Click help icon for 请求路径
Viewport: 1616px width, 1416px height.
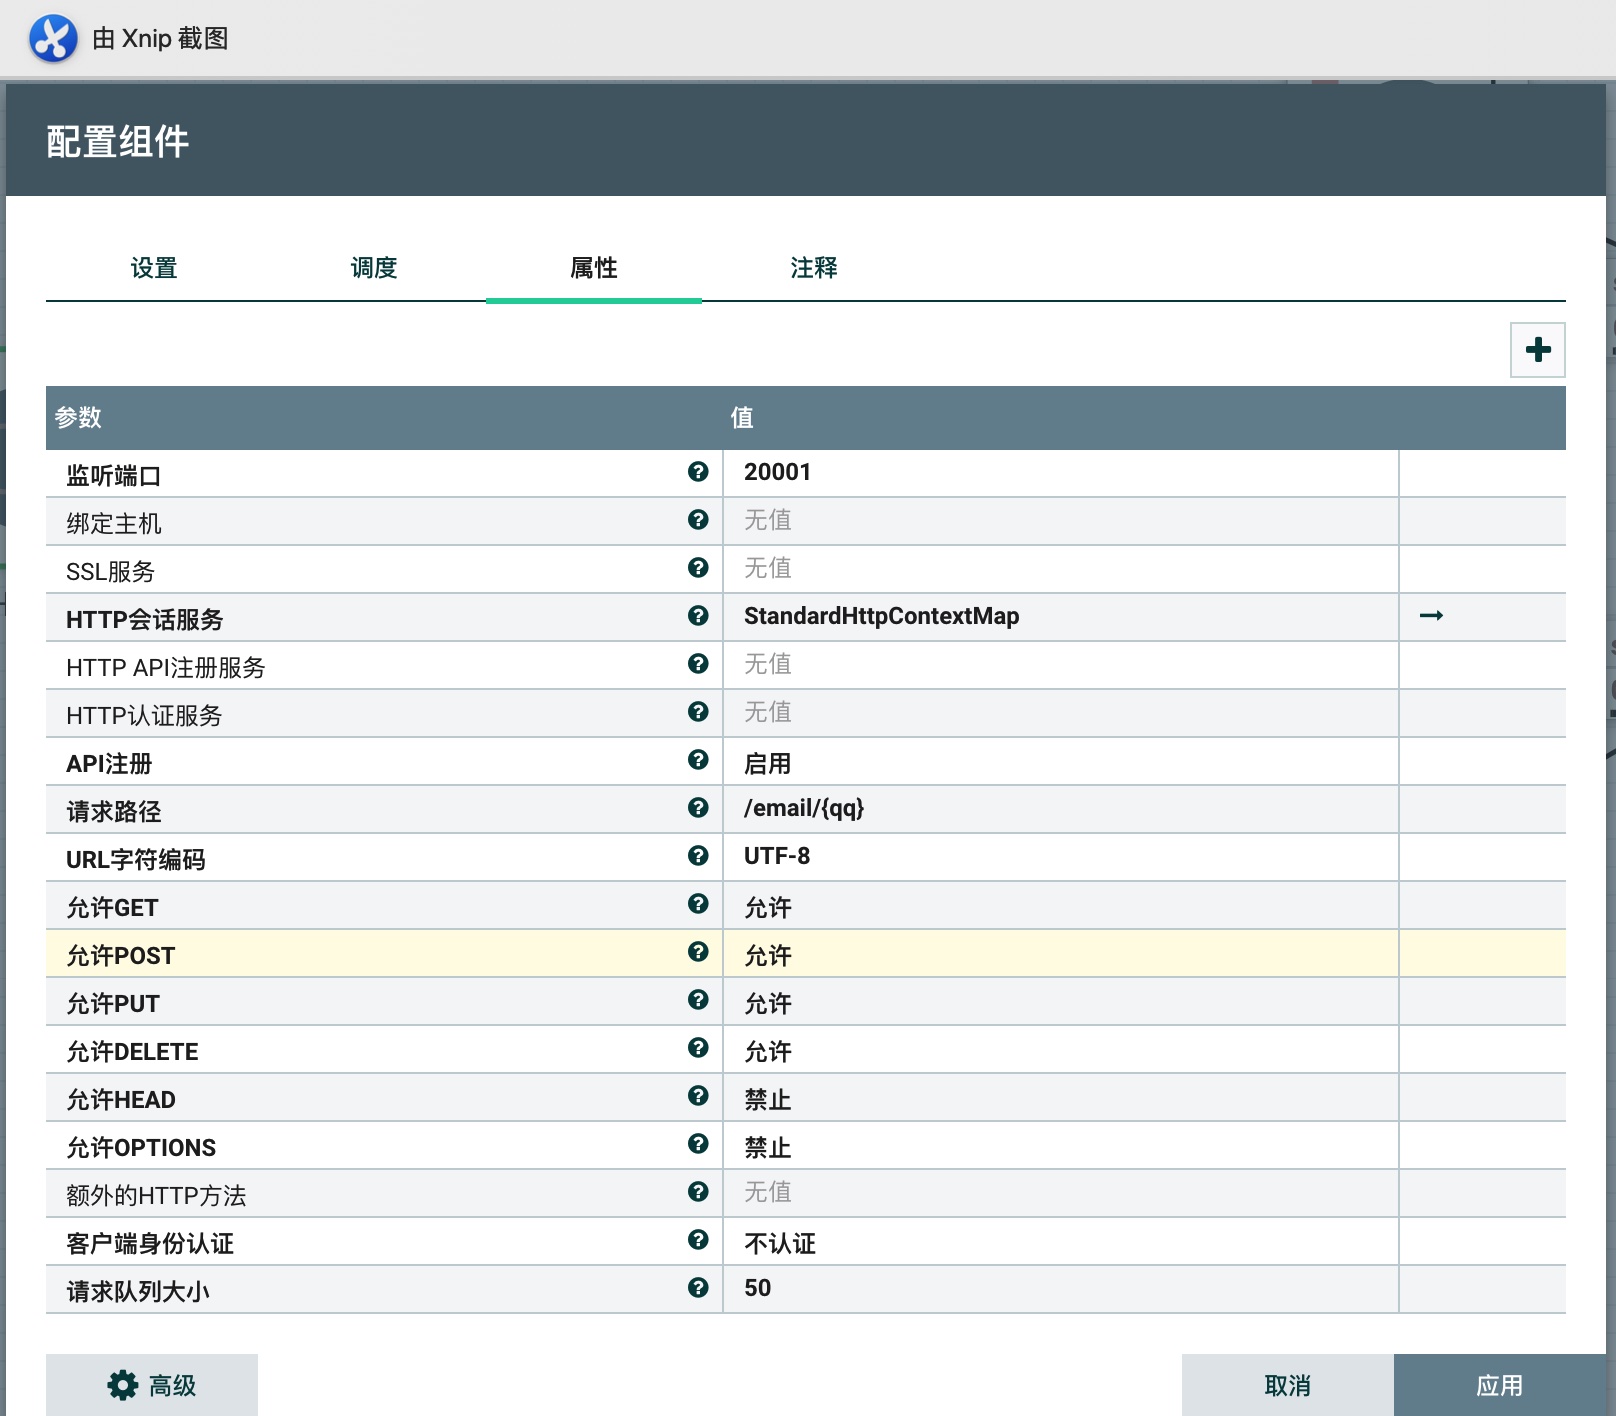[x=698, y=808]
